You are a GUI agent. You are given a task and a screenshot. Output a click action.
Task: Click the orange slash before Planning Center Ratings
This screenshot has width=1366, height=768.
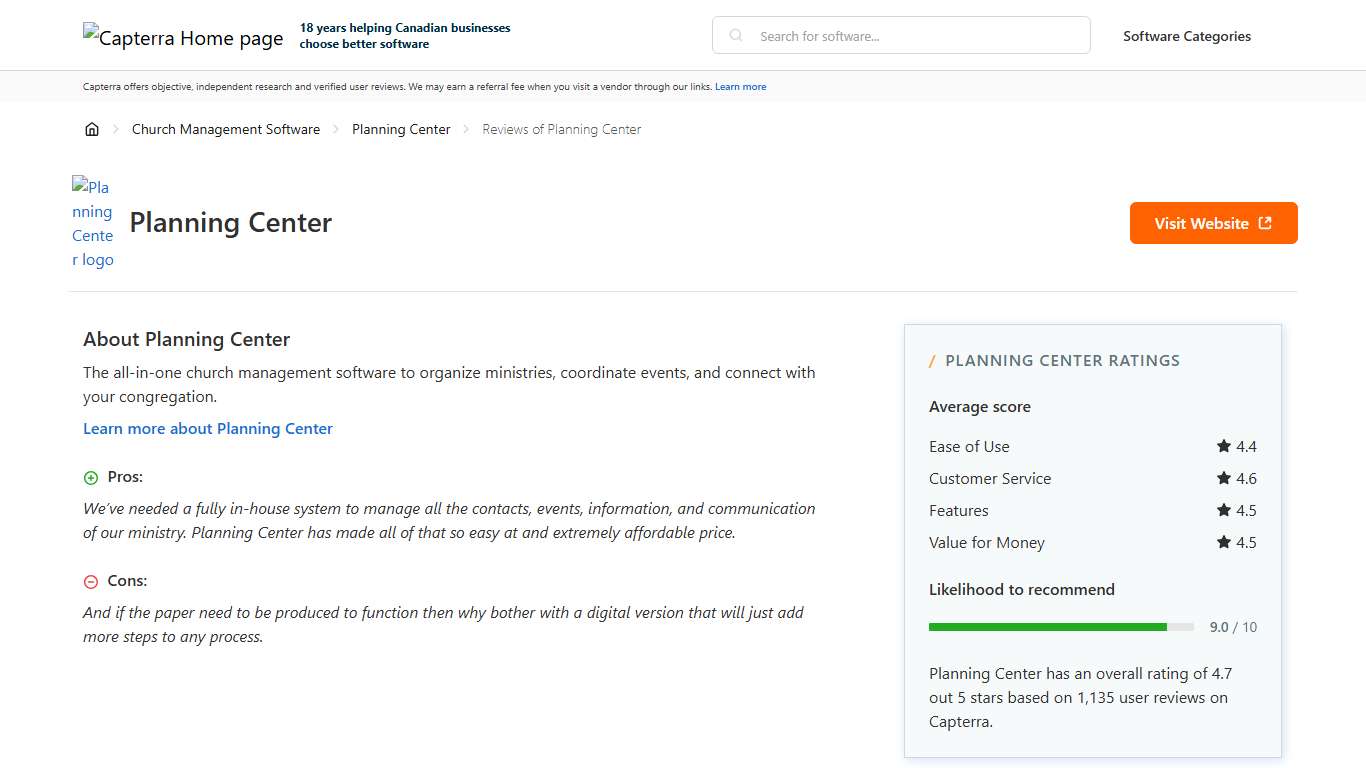(x=933, y=360)
